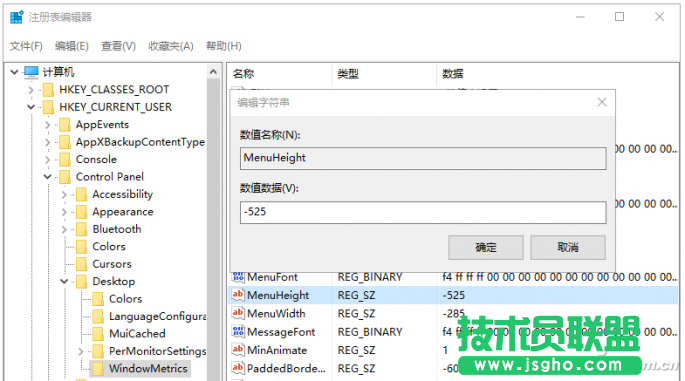This screenshot has width=685, height=381.
Task: Click the MessageFont binary value icon
Action: [238, 332]
